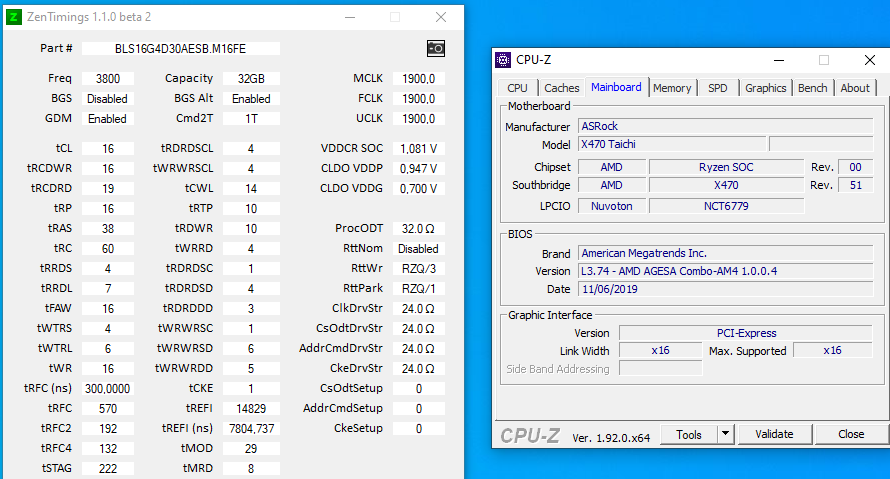Image resolution: width=890 pixels, height=479 pixels.
Task: Switch to the Memory tab in CPU-Z
Action: tap(672, 88)
